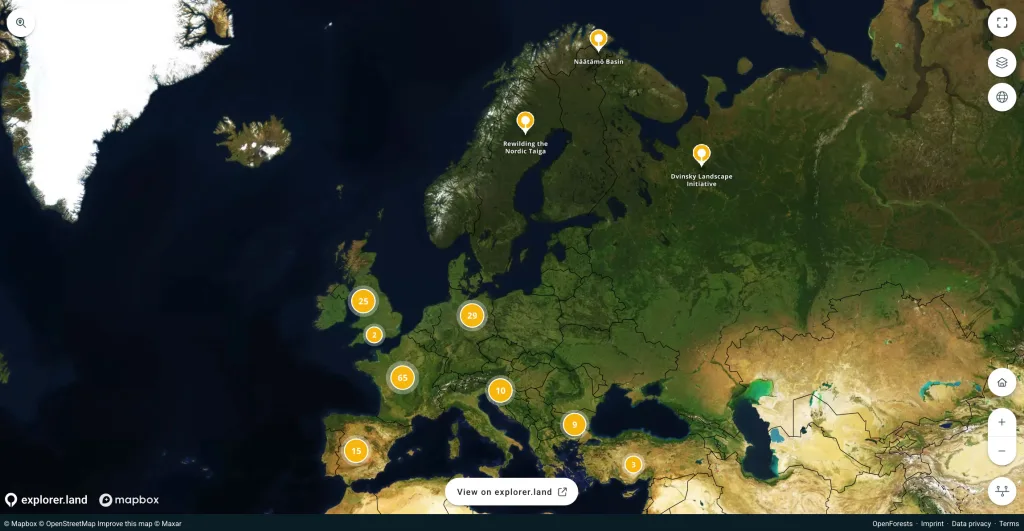The width and height of the screenshot is (1024, 531).
Task: Switch the globe projection view
Action: [1002, 97]
